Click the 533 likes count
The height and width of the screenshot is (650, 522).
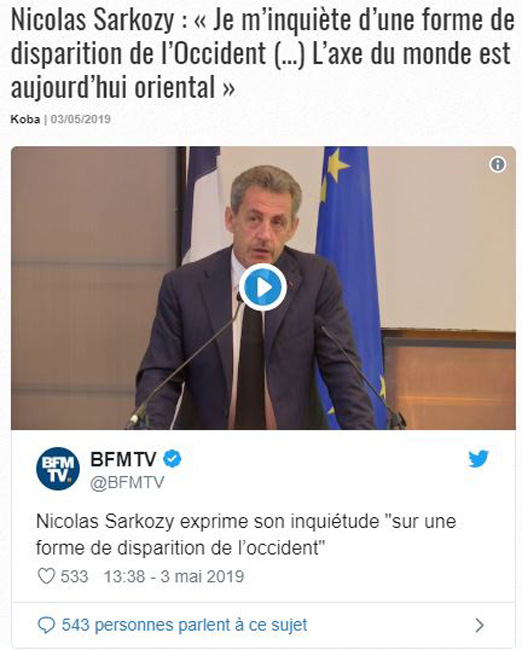(75, 576)
